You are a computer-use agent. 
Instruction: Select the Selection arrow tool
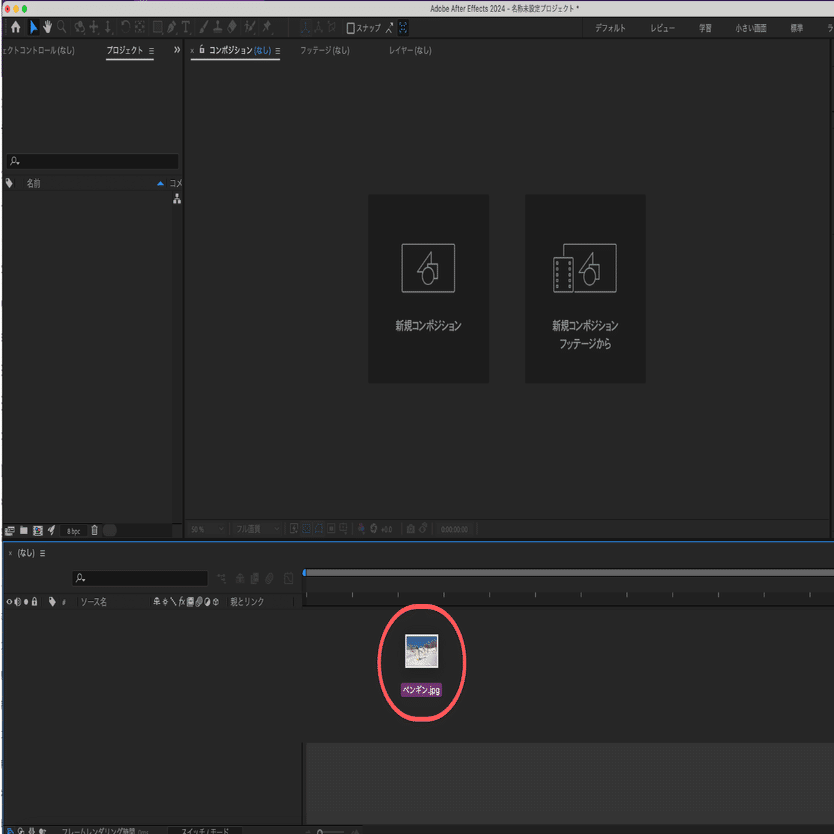click(34, 27)
